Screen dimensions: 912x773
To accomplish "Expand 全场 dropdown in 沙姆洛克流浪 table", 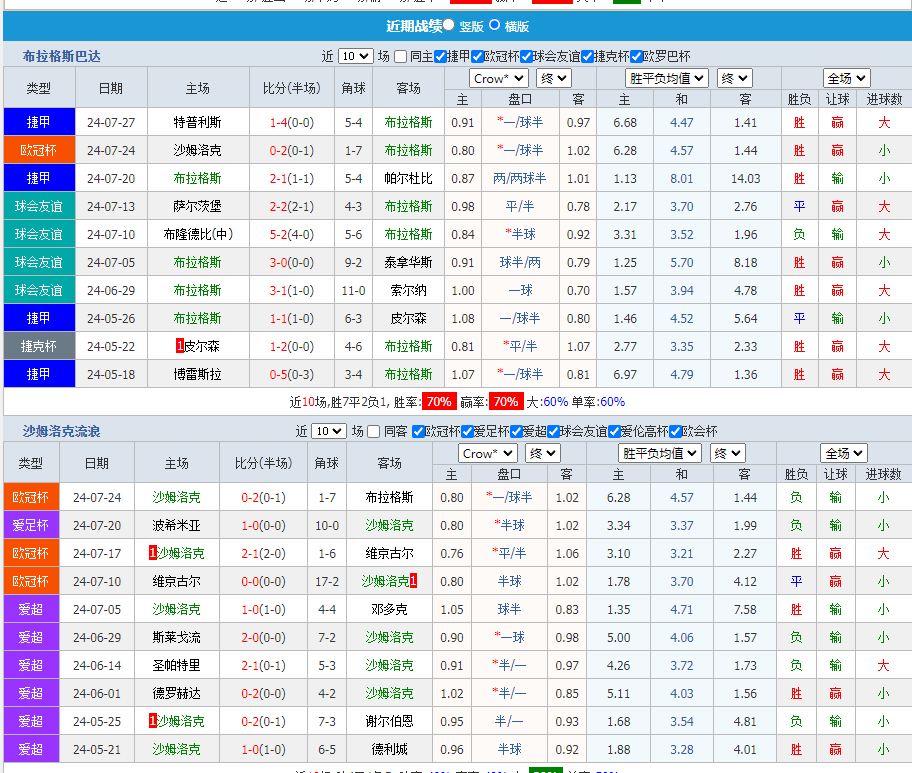I will (x=844, y=453).
